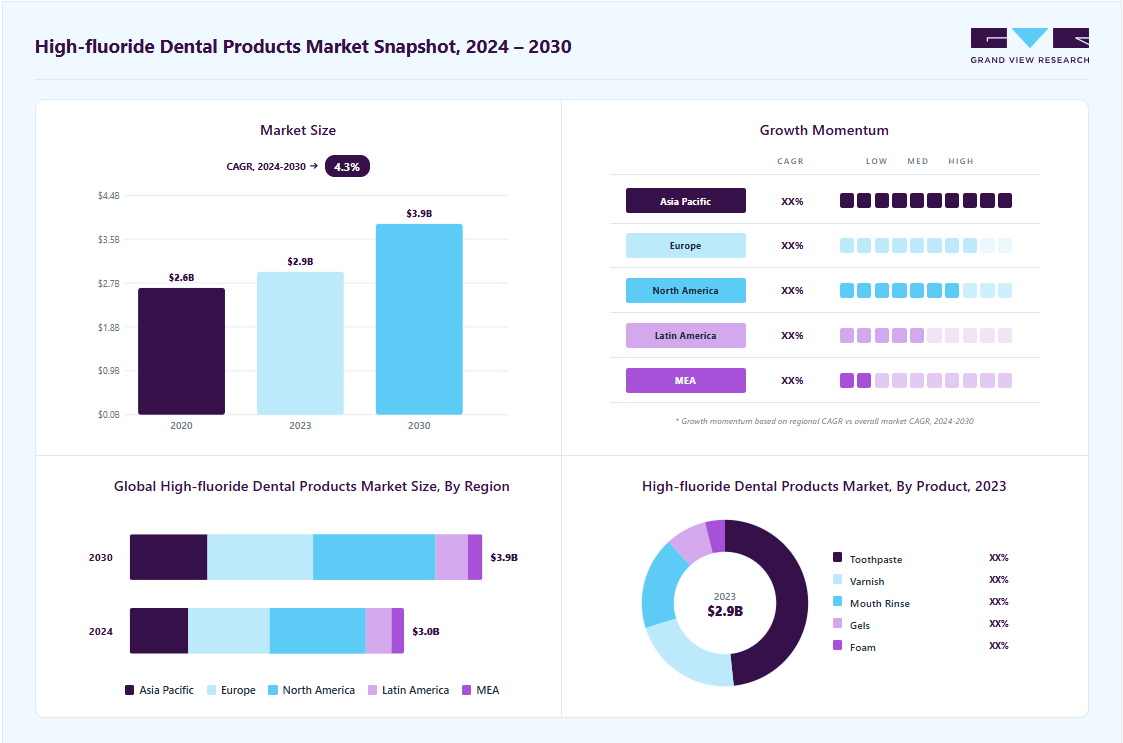Click the $4.4B y-axis label
The height and width of the screenshot is (743, 1123).
click(x=109, y=196)
